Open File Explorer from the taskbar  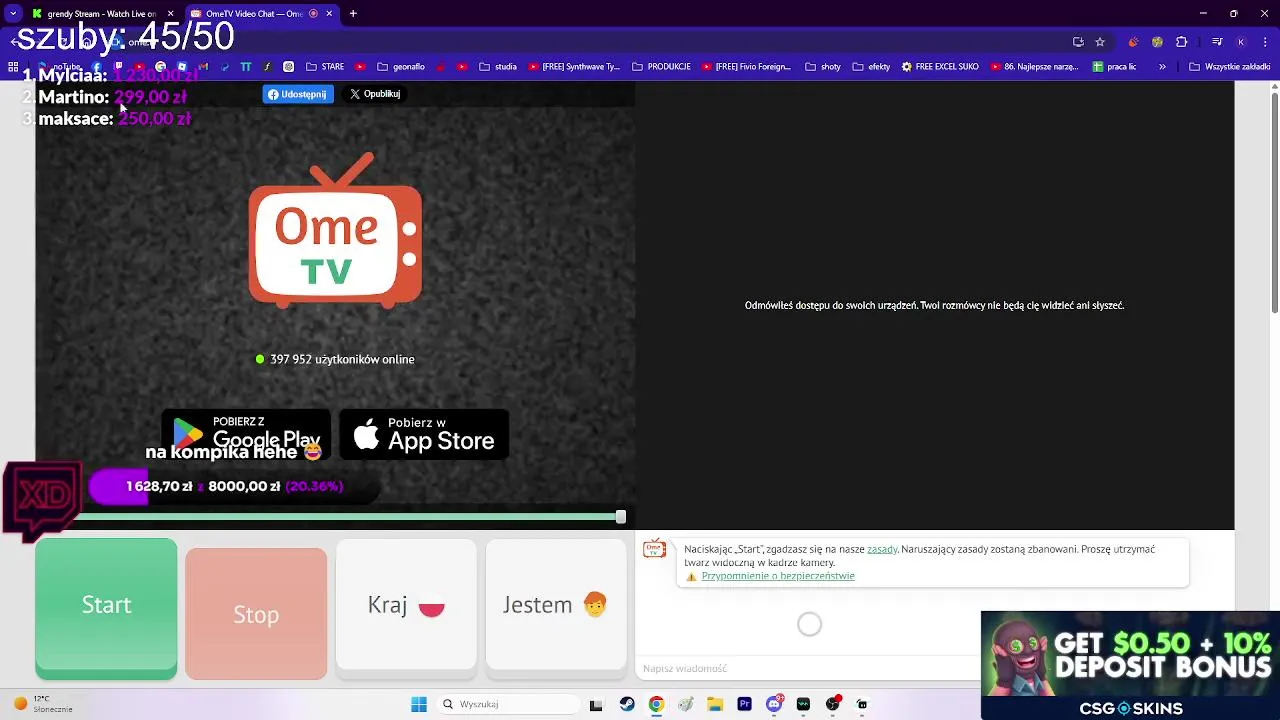click(715, 704)
